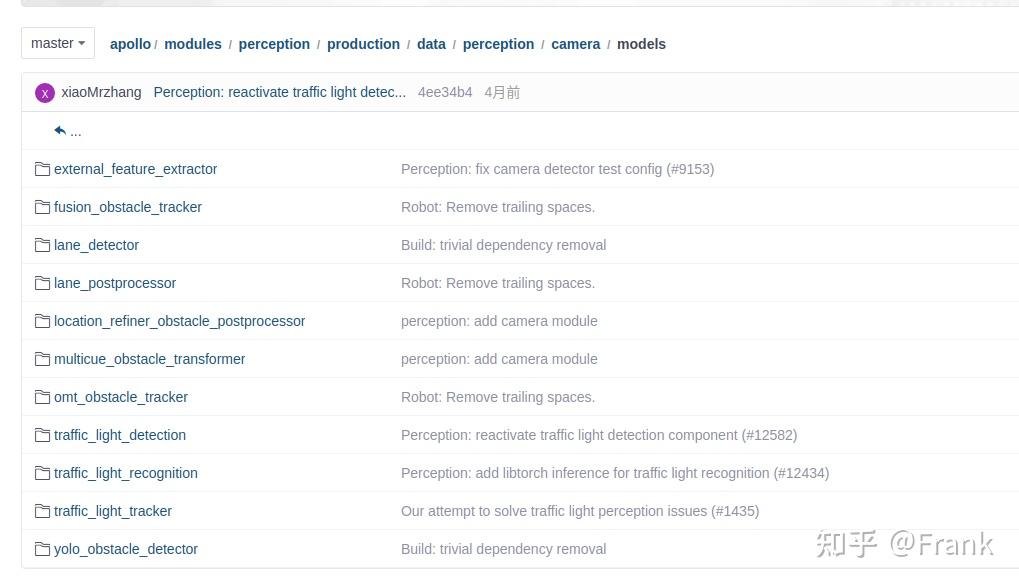The height and width of the screenshot is (585, 1019).
Task: Click folder icon beside yolo_obstacle_detector
Action: 42,549
